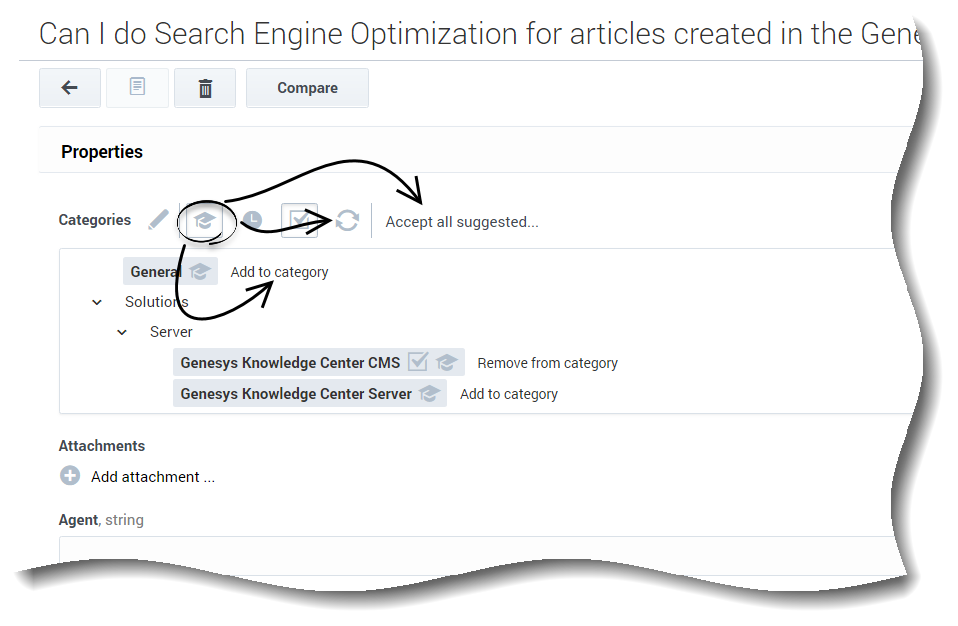Click the clock history icon

252,220
